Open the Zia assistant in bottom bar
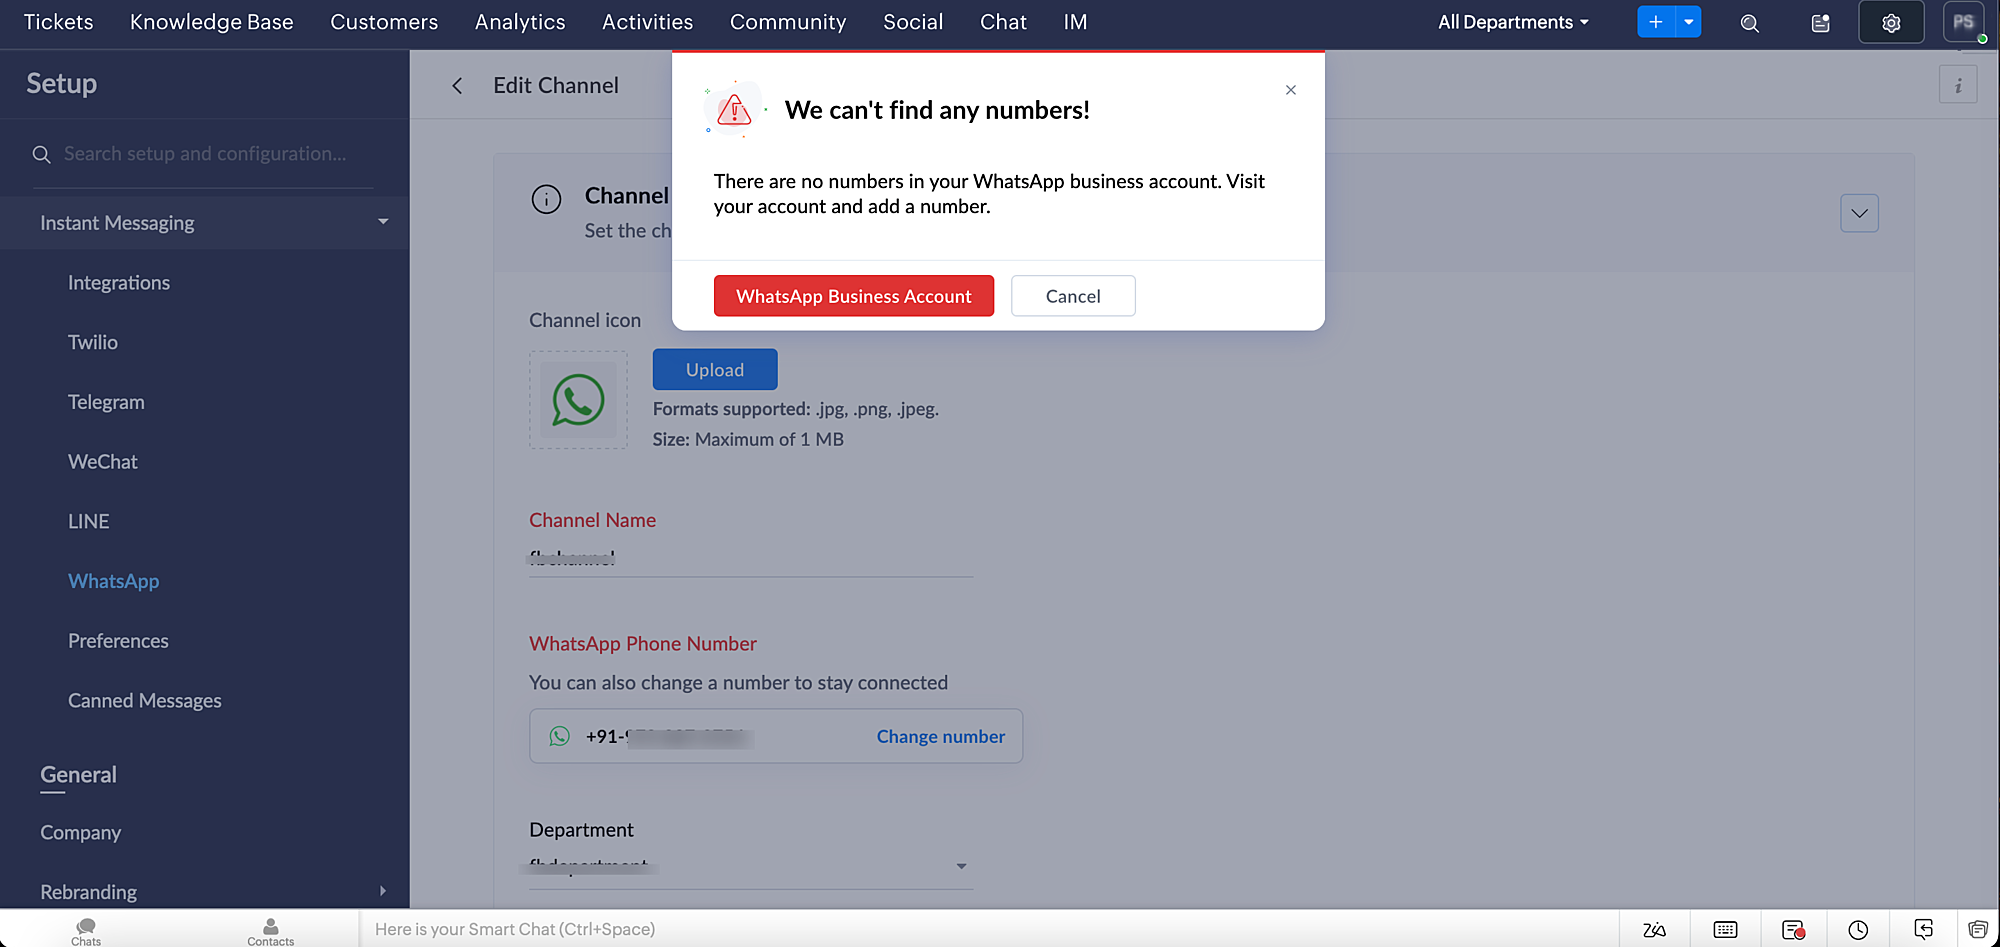Image resolution: width=2000 pixels, height=947 pixels. pos(1654,930)
